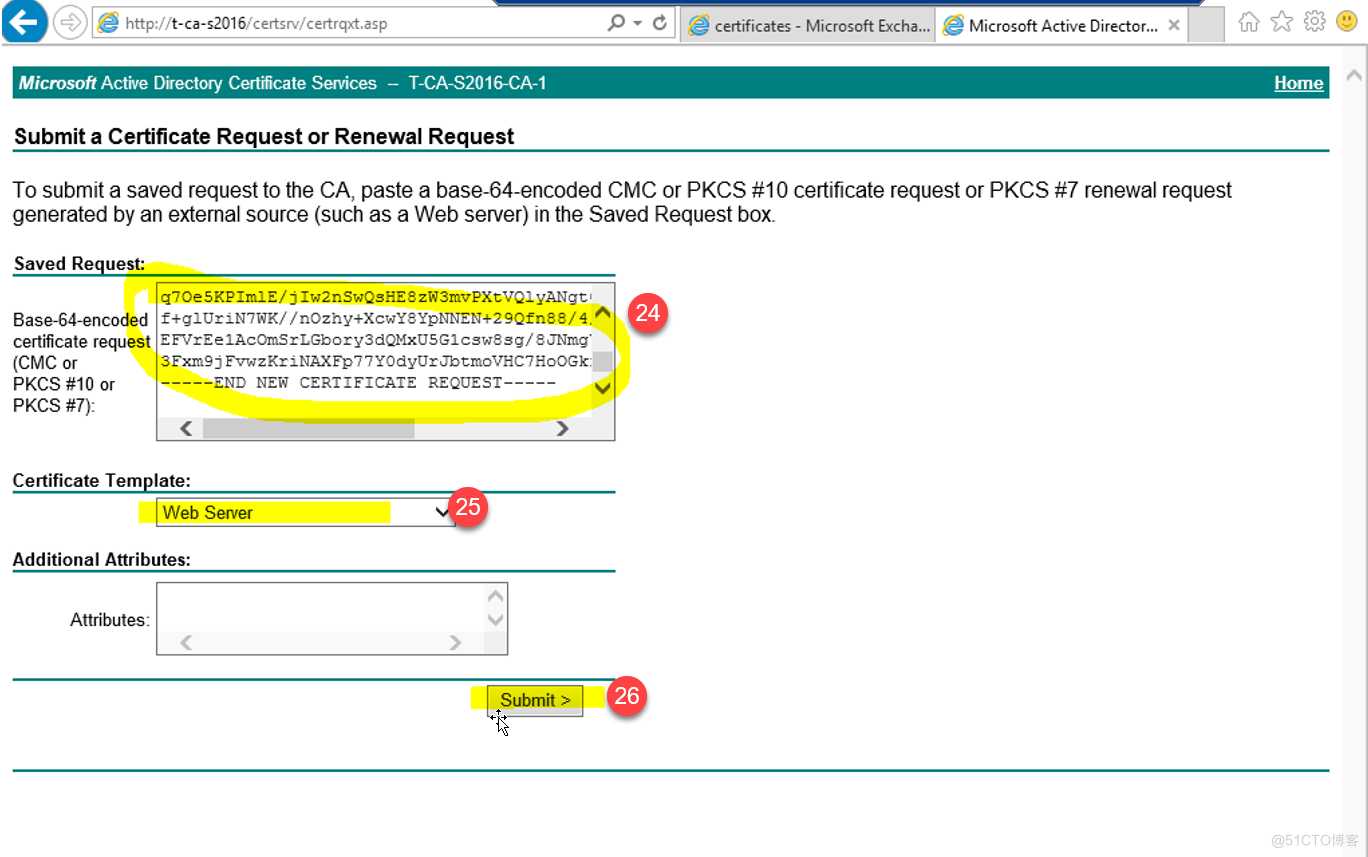1368x857 pixels.
Task: Switch to the certificates - Microsoft Exchange tab
Action: [x=808, y=26]
